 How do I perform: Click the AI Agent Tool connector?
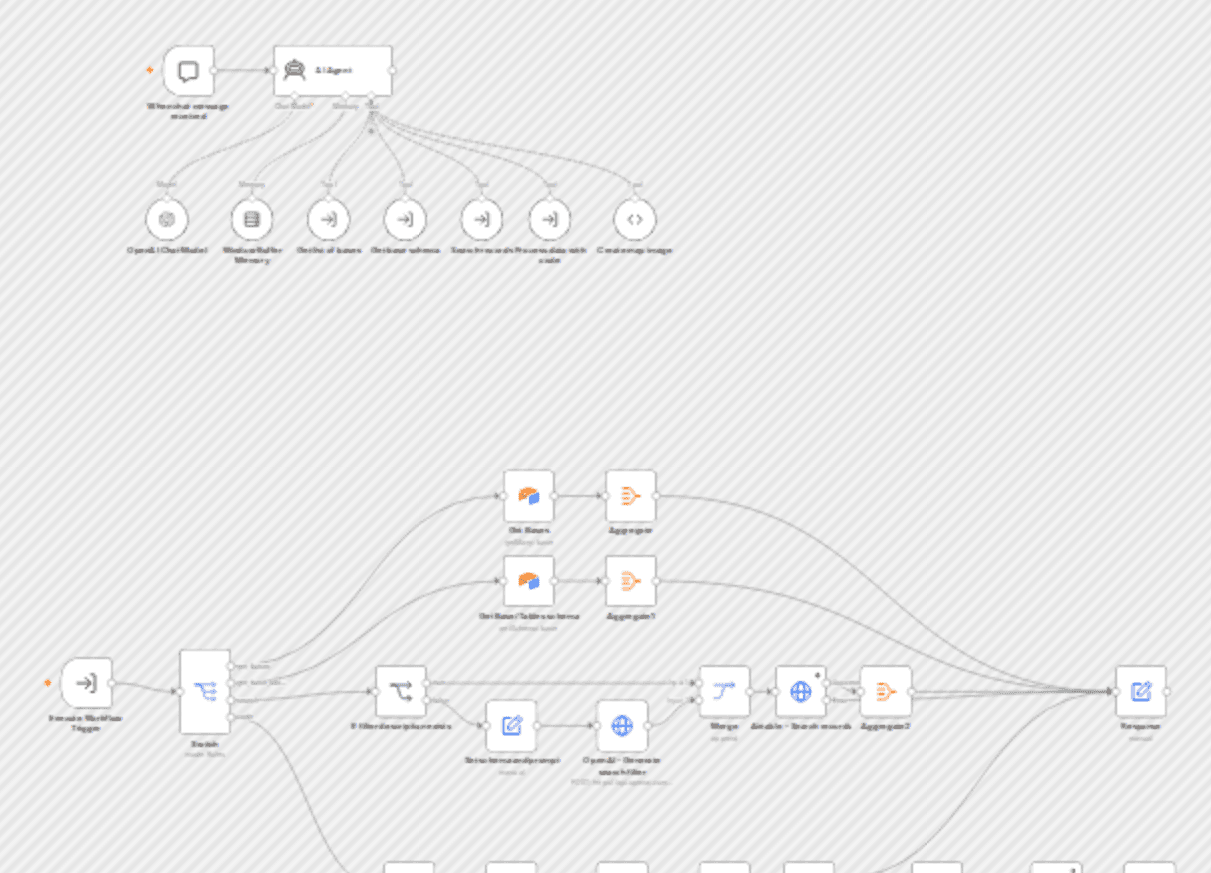click(371, 96)
